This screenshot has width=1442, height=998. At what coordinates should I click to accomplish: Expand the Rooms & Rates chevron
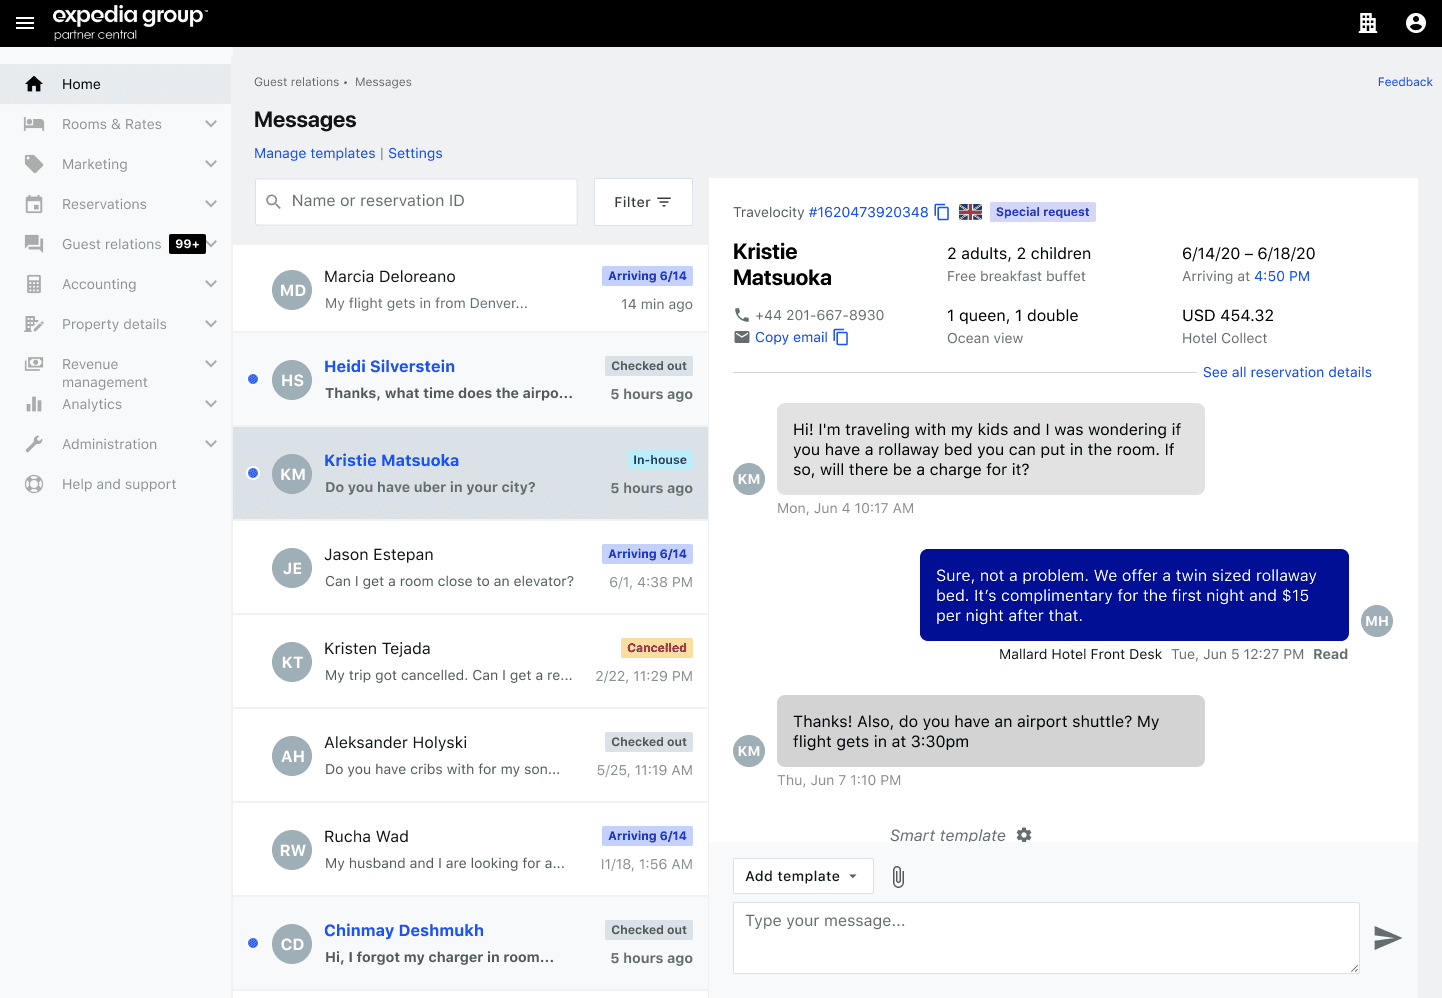tap(211, 124)
